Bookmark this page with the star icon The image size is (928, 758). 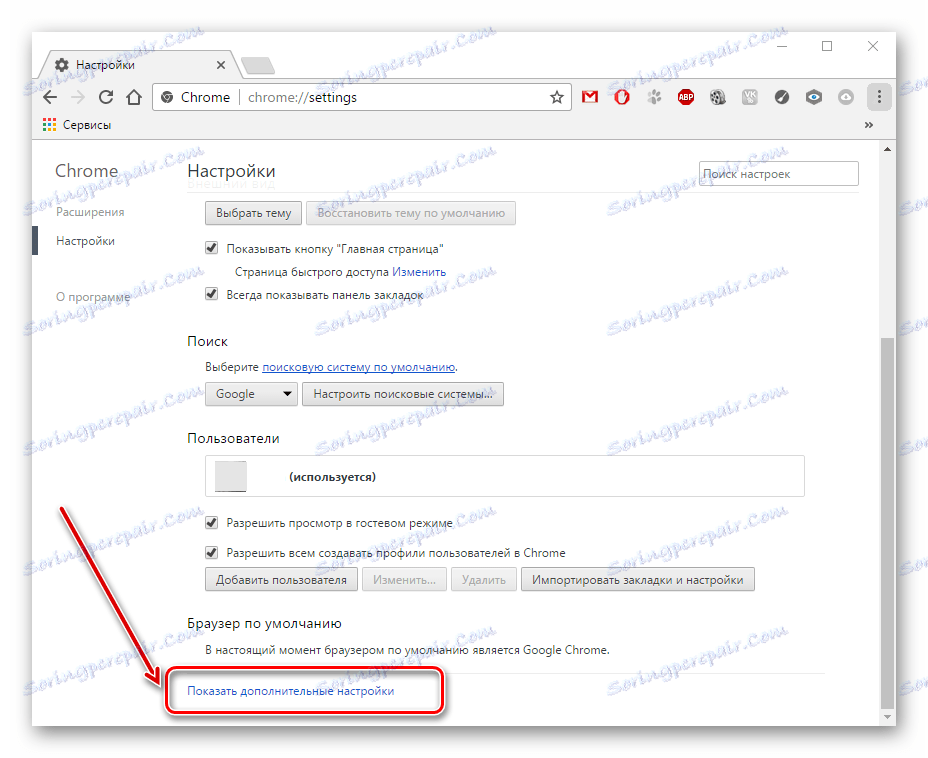tap(556, 97)
